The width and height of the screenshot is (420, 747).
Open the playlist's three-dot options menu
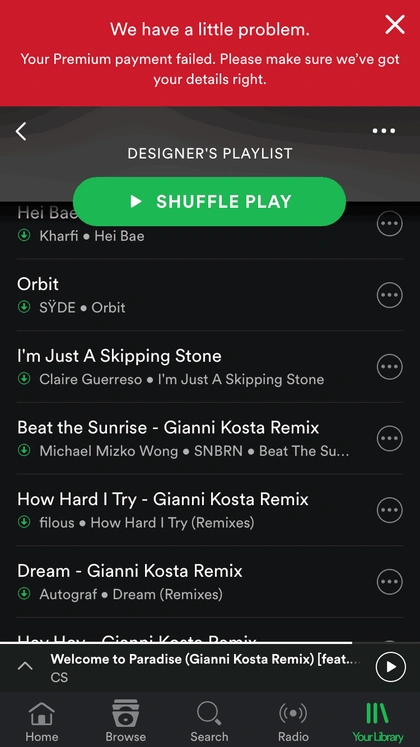(x=384, y=131)
